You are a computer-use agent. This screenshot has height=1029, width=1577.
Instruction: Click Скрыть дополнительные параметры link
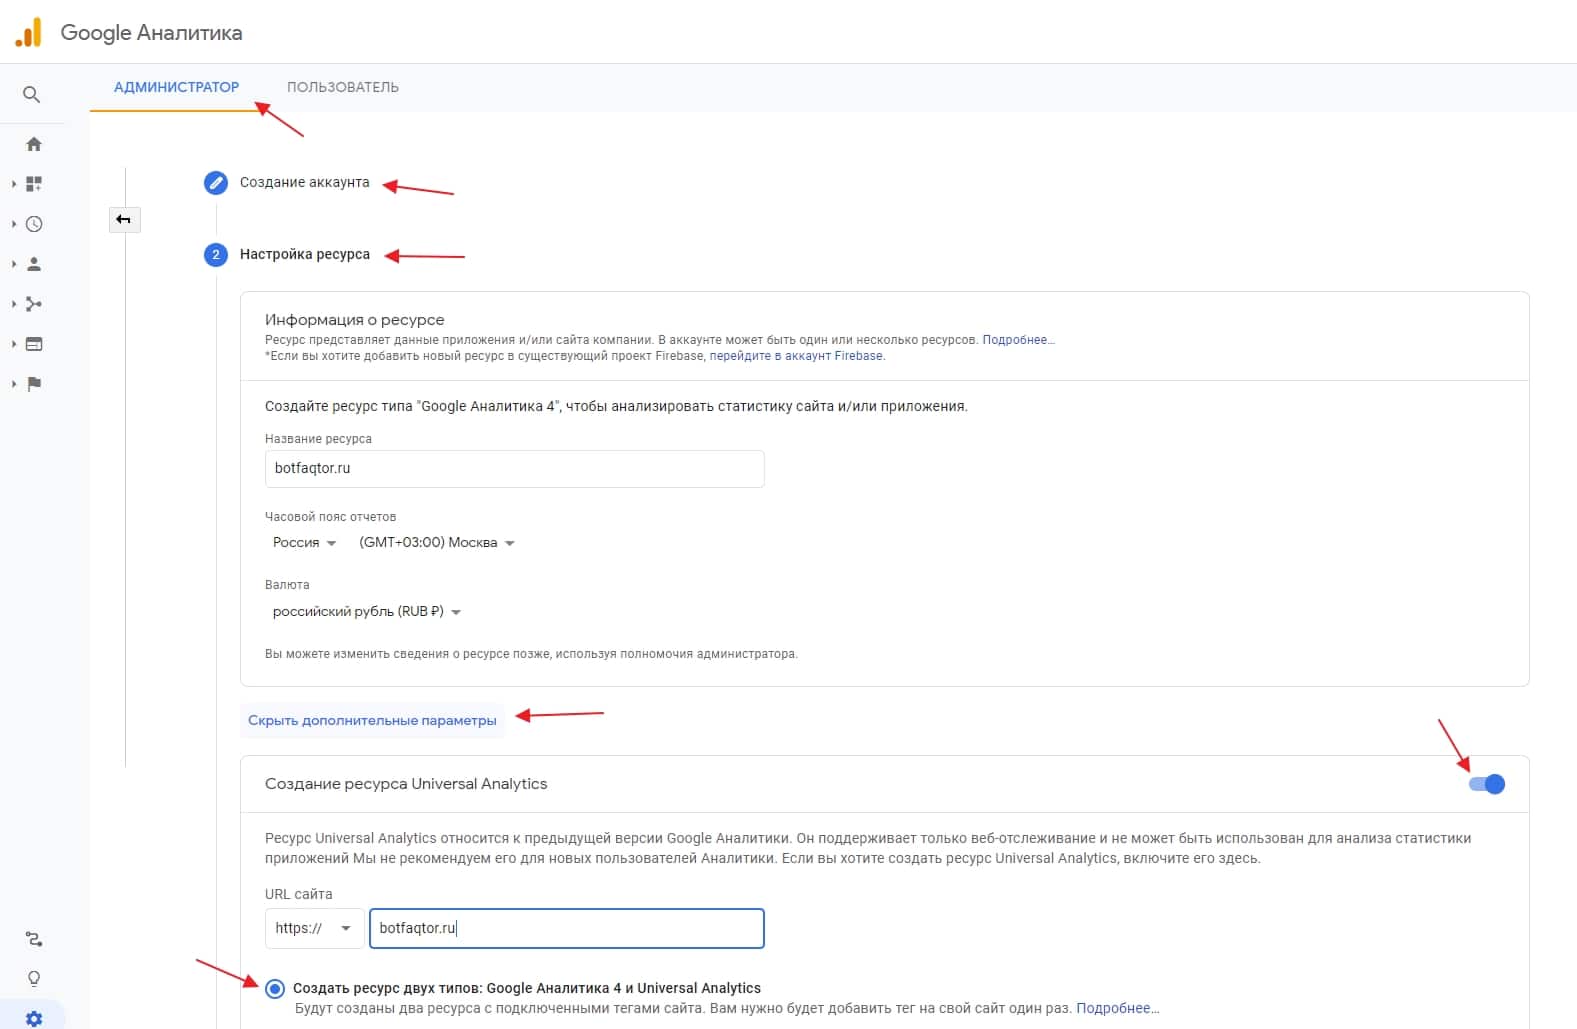(x=372, y=721)
